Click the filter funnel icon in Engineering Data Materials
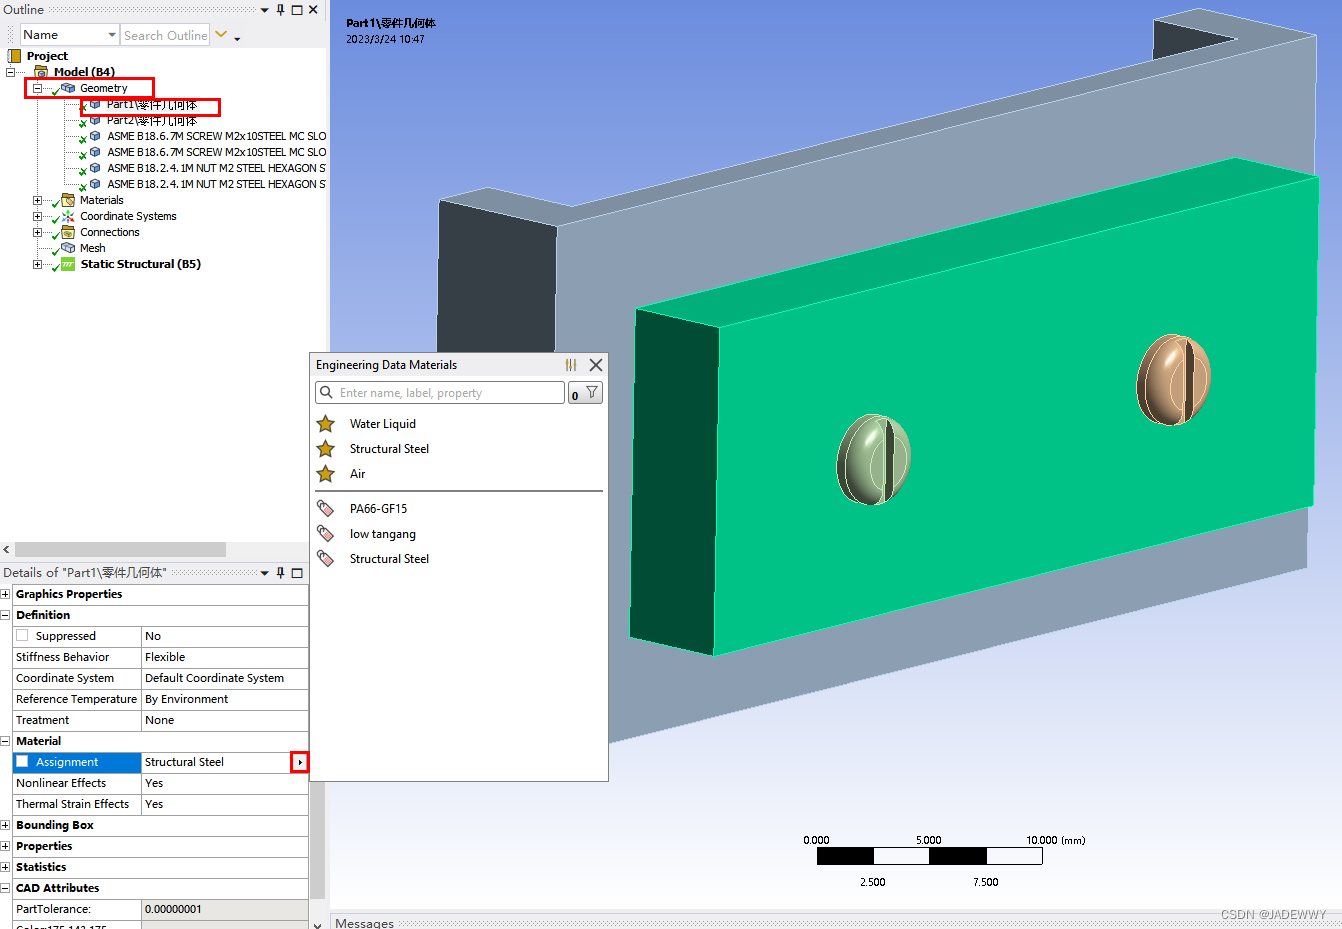The width and height of the screenshot is (1342, 929). (589, 392)
